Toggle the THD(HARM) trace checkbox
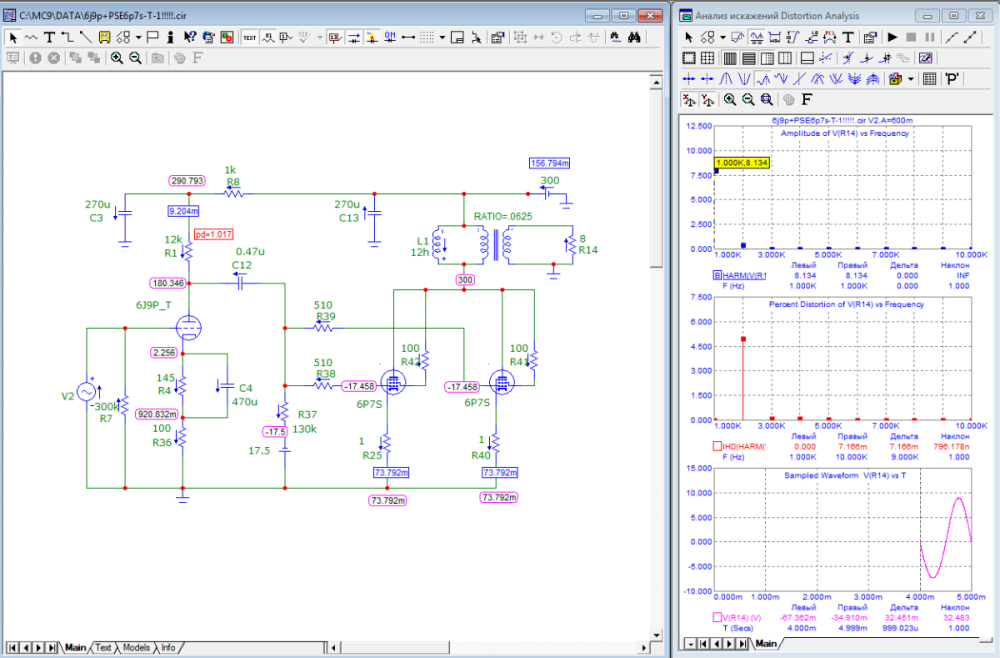The width and height of the screenshot is (1000, 658). pos(717,446)
